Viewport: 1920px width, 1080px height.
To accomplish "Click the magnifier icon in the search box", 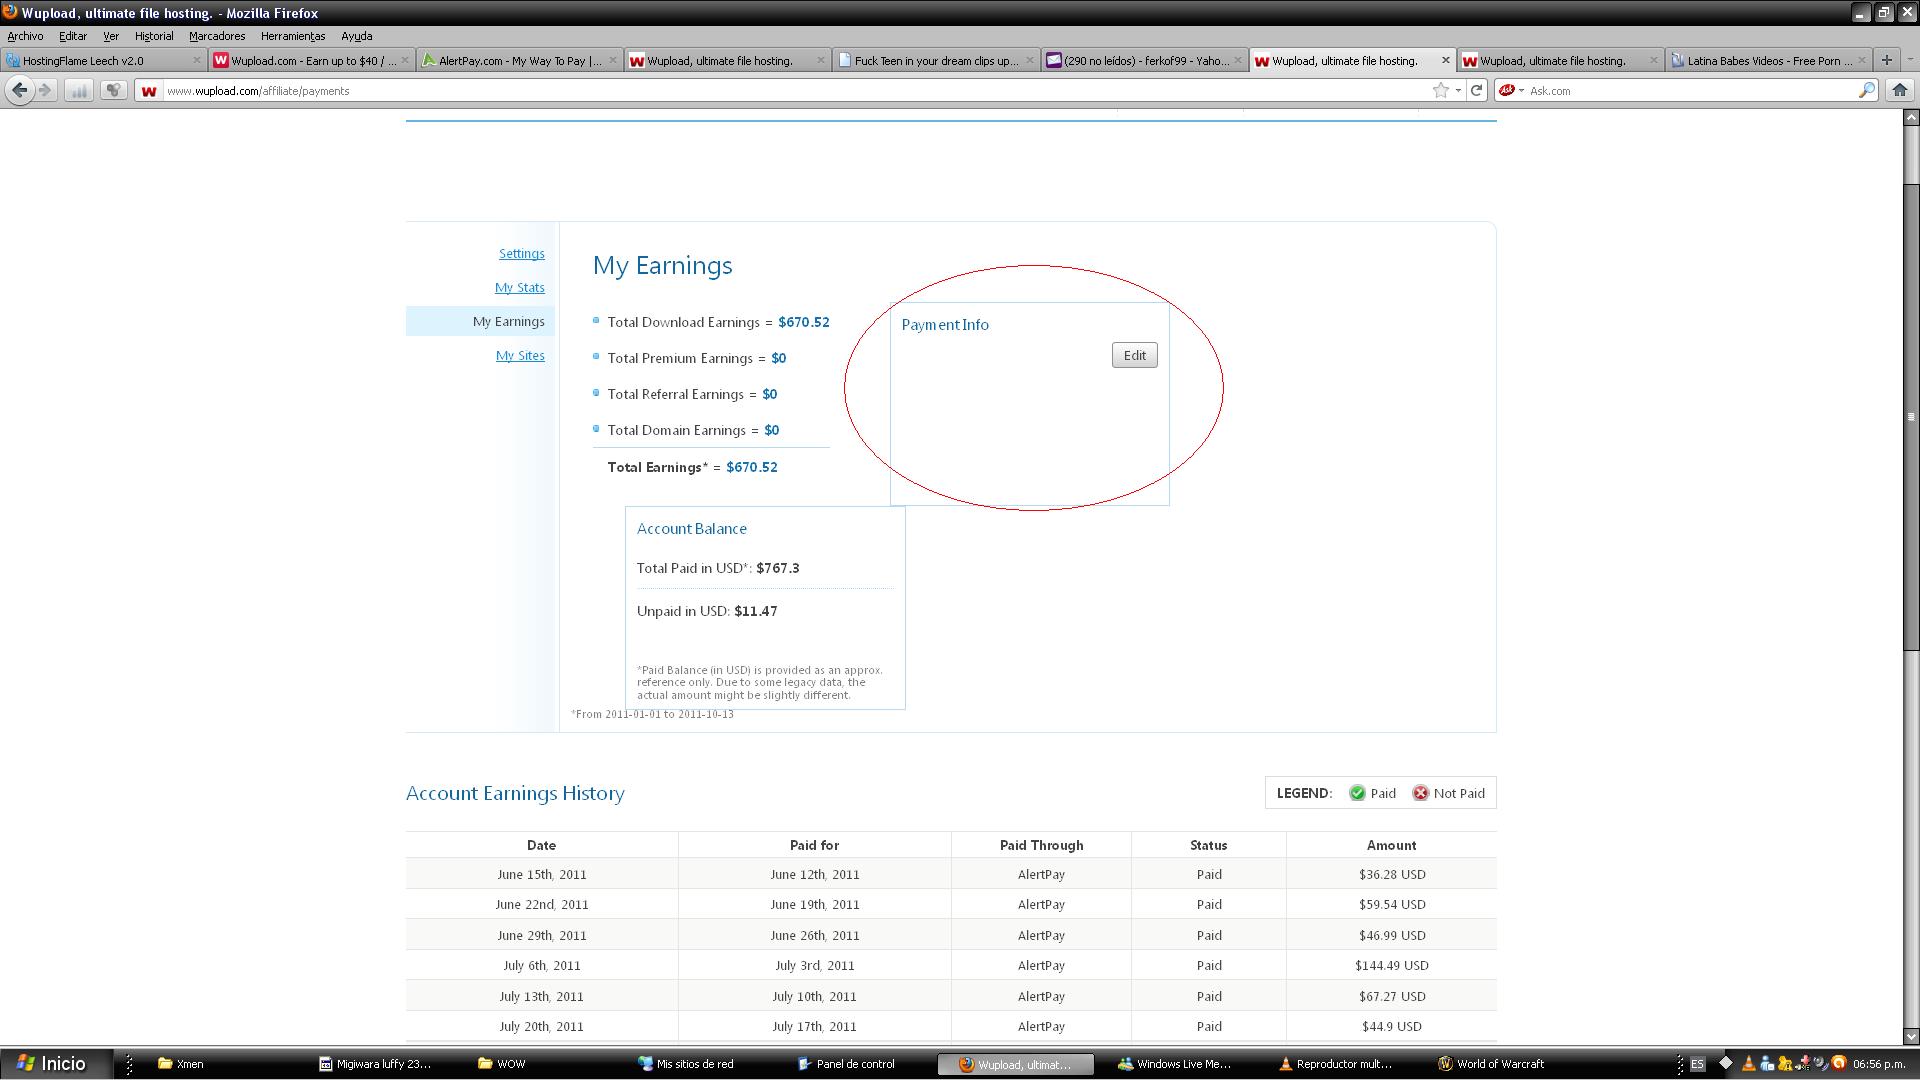I will click(1866, 90).
